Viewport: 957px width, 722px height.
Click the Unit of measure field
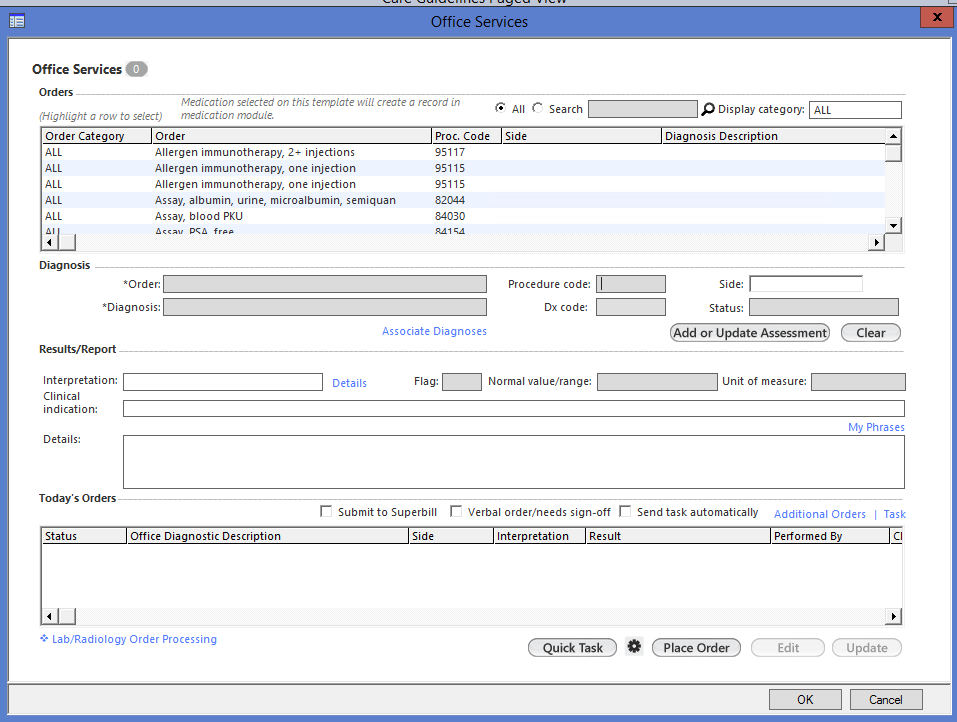[x=858, y=382]
